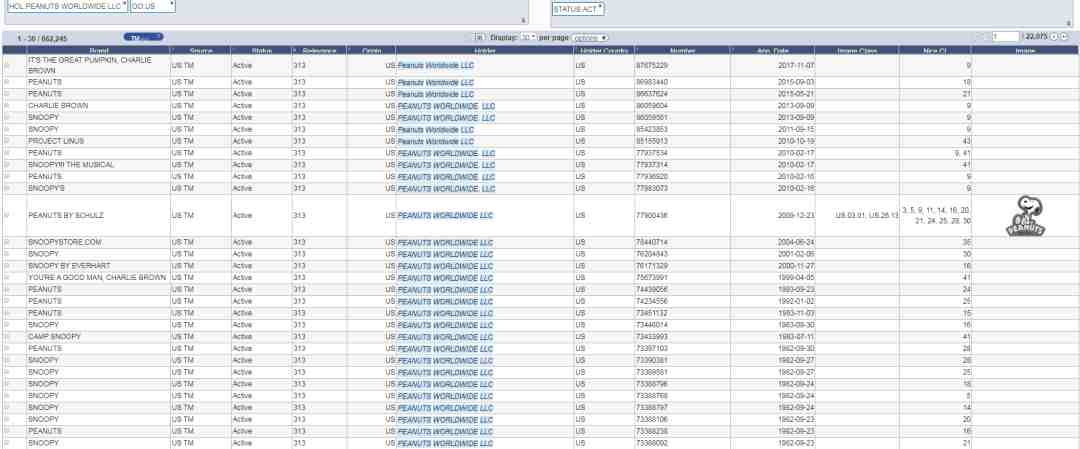
Task: Go to the next results page
Action: click(1054, 37)
